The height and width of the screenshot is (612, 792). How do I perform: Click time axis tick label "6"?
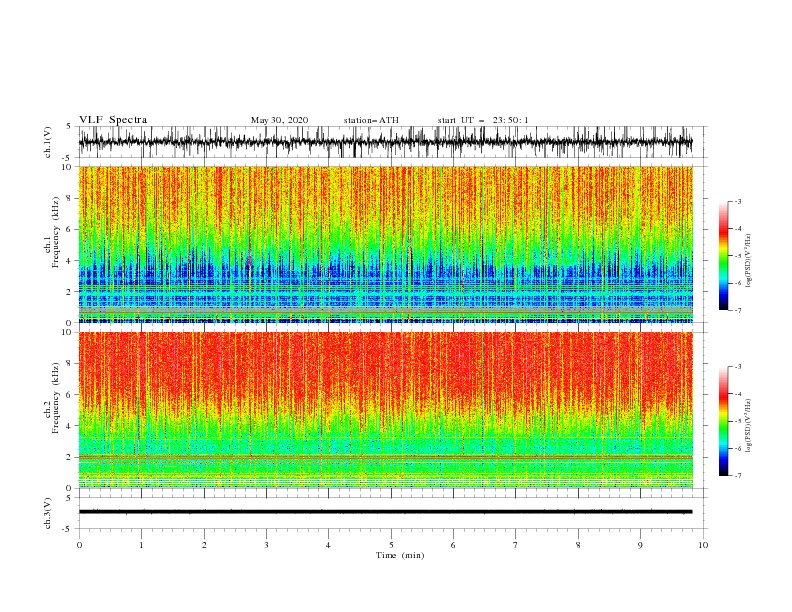pyautogui.click(x=453, y=545)
